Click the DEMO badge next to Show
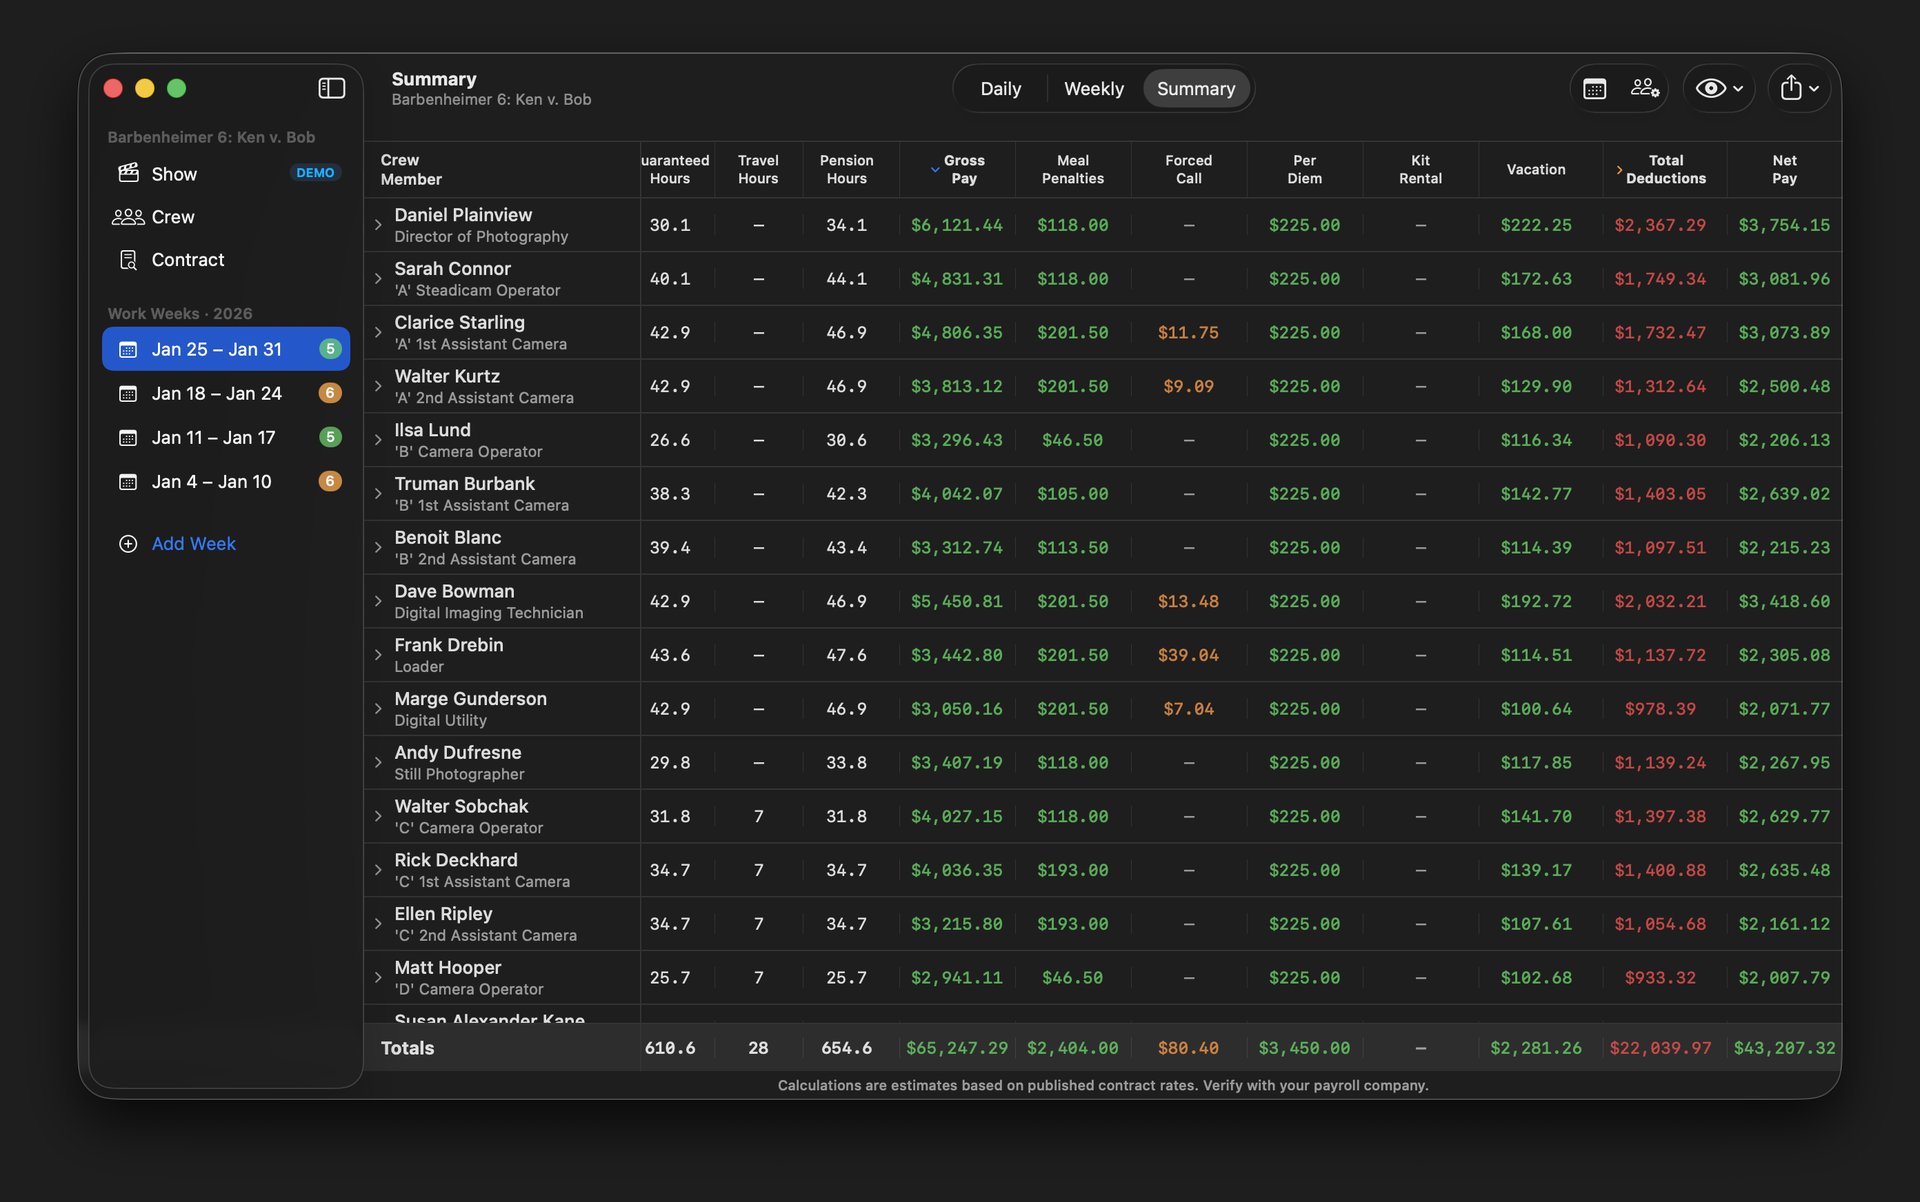1920x1202 pixels. click(x=315, y=173)
